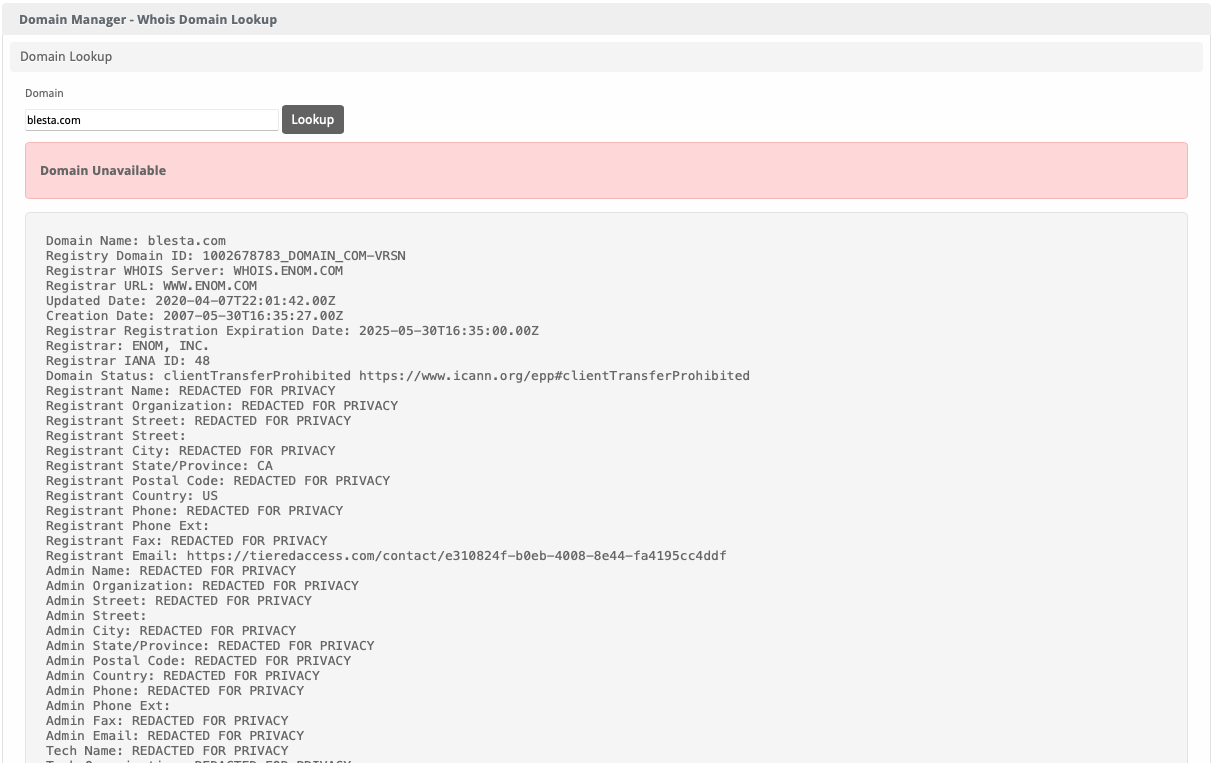
Task: Click the Admin Email line
Action: [x=174, y=736]
